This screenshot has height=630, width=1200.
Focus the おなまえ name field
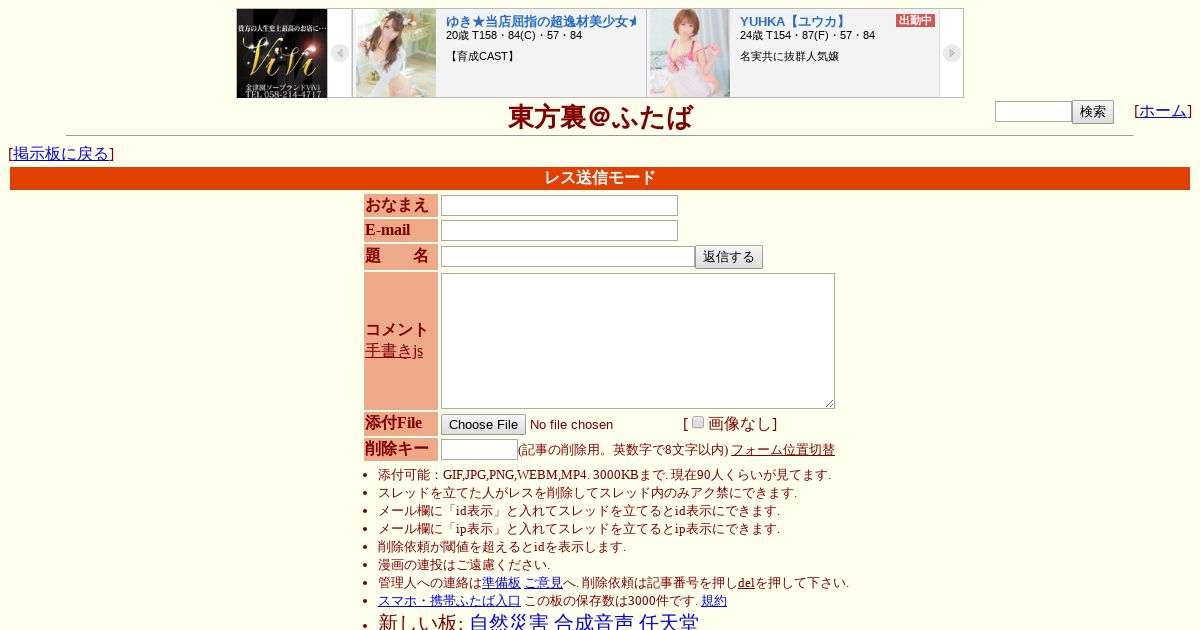tap(559, 205)
